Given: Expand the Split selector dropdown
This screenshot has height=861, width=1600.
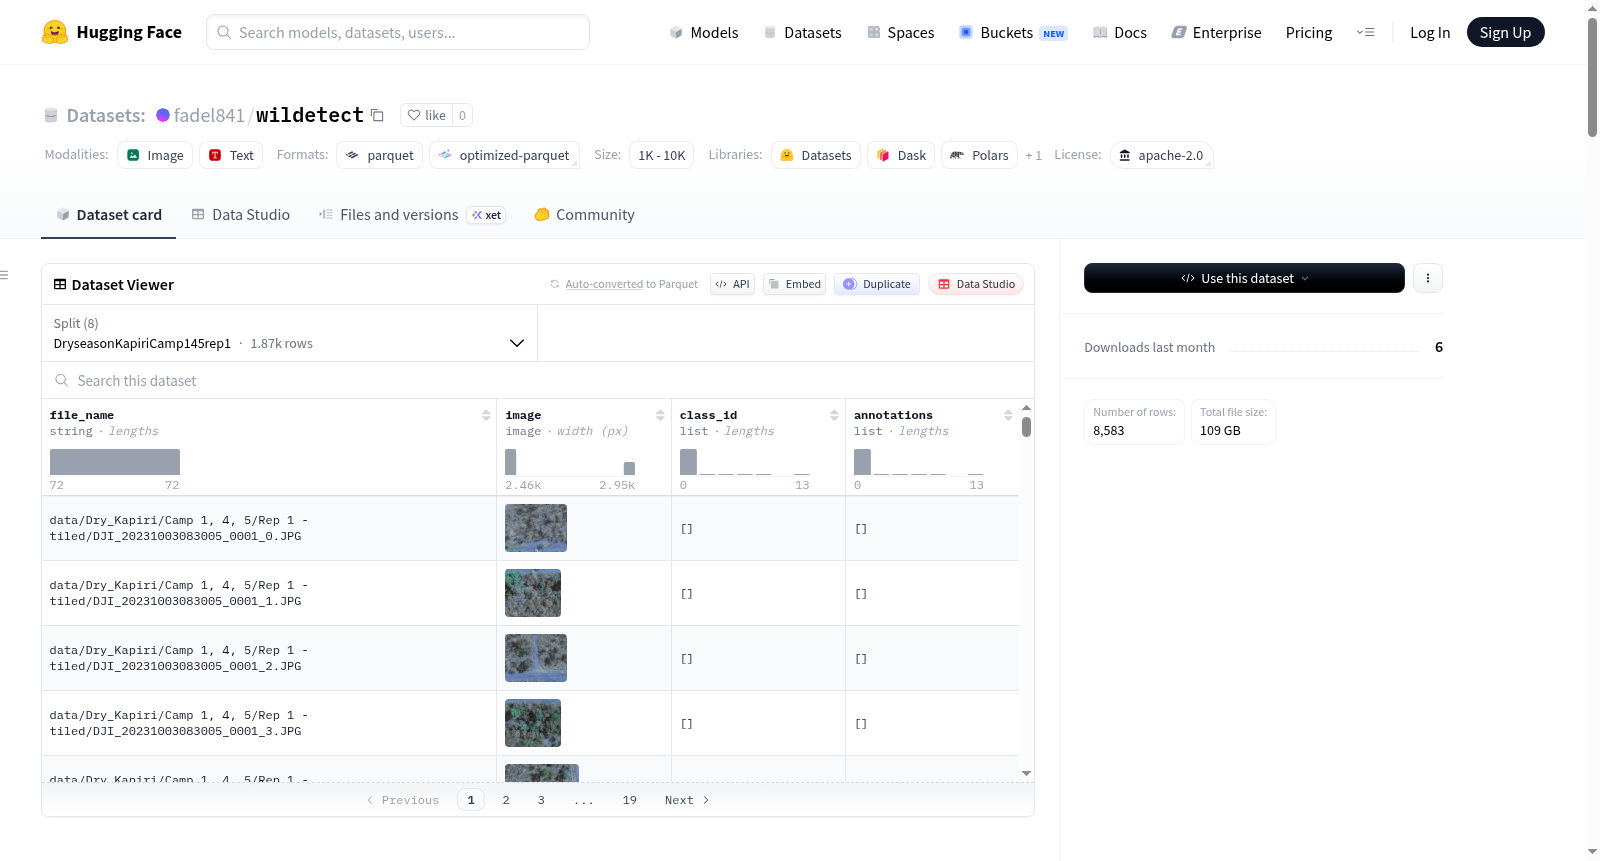Looking at the screenshot, I should click(x=289, y=333).
